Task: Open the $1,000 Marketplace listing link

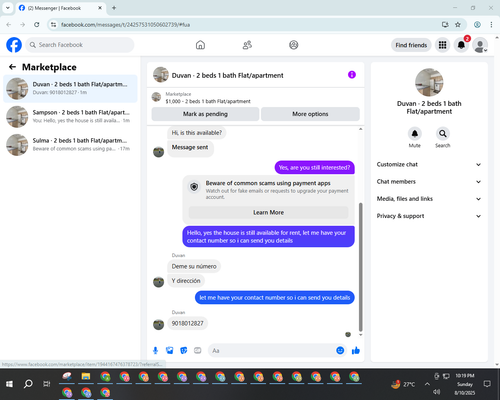Action: click(x=208, y=101)
